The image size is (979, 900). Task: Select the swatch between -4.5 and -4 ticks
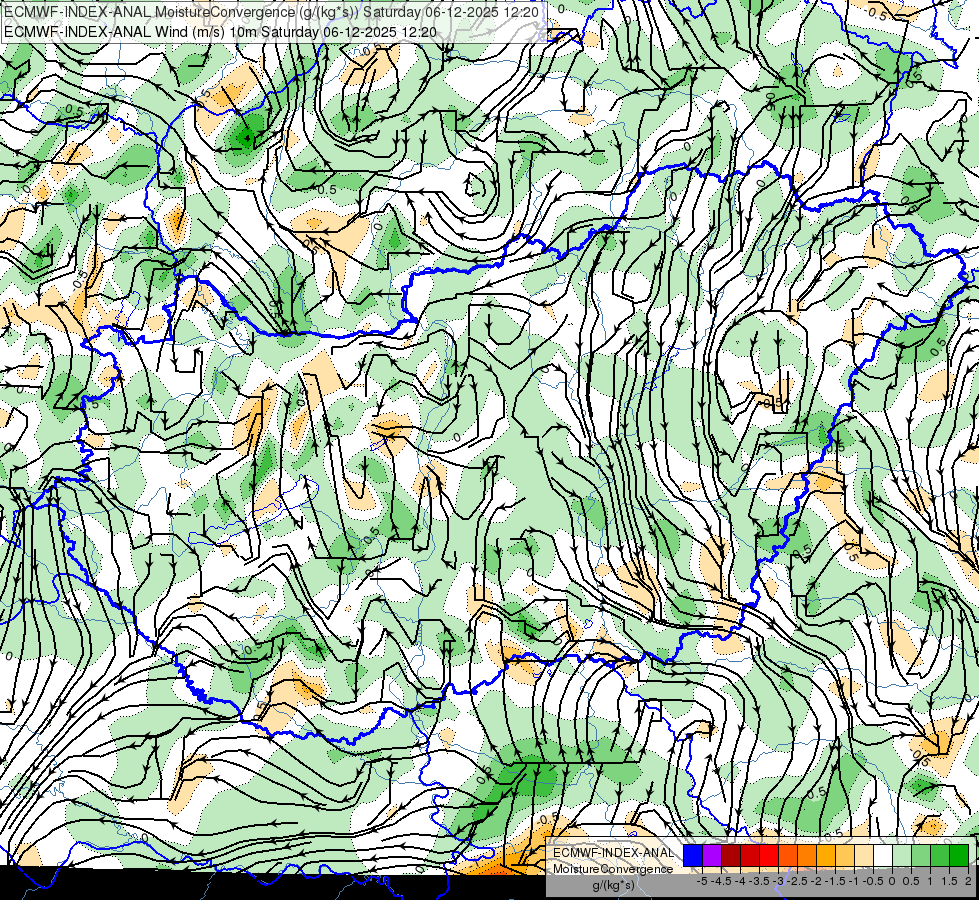pos(731,856)
